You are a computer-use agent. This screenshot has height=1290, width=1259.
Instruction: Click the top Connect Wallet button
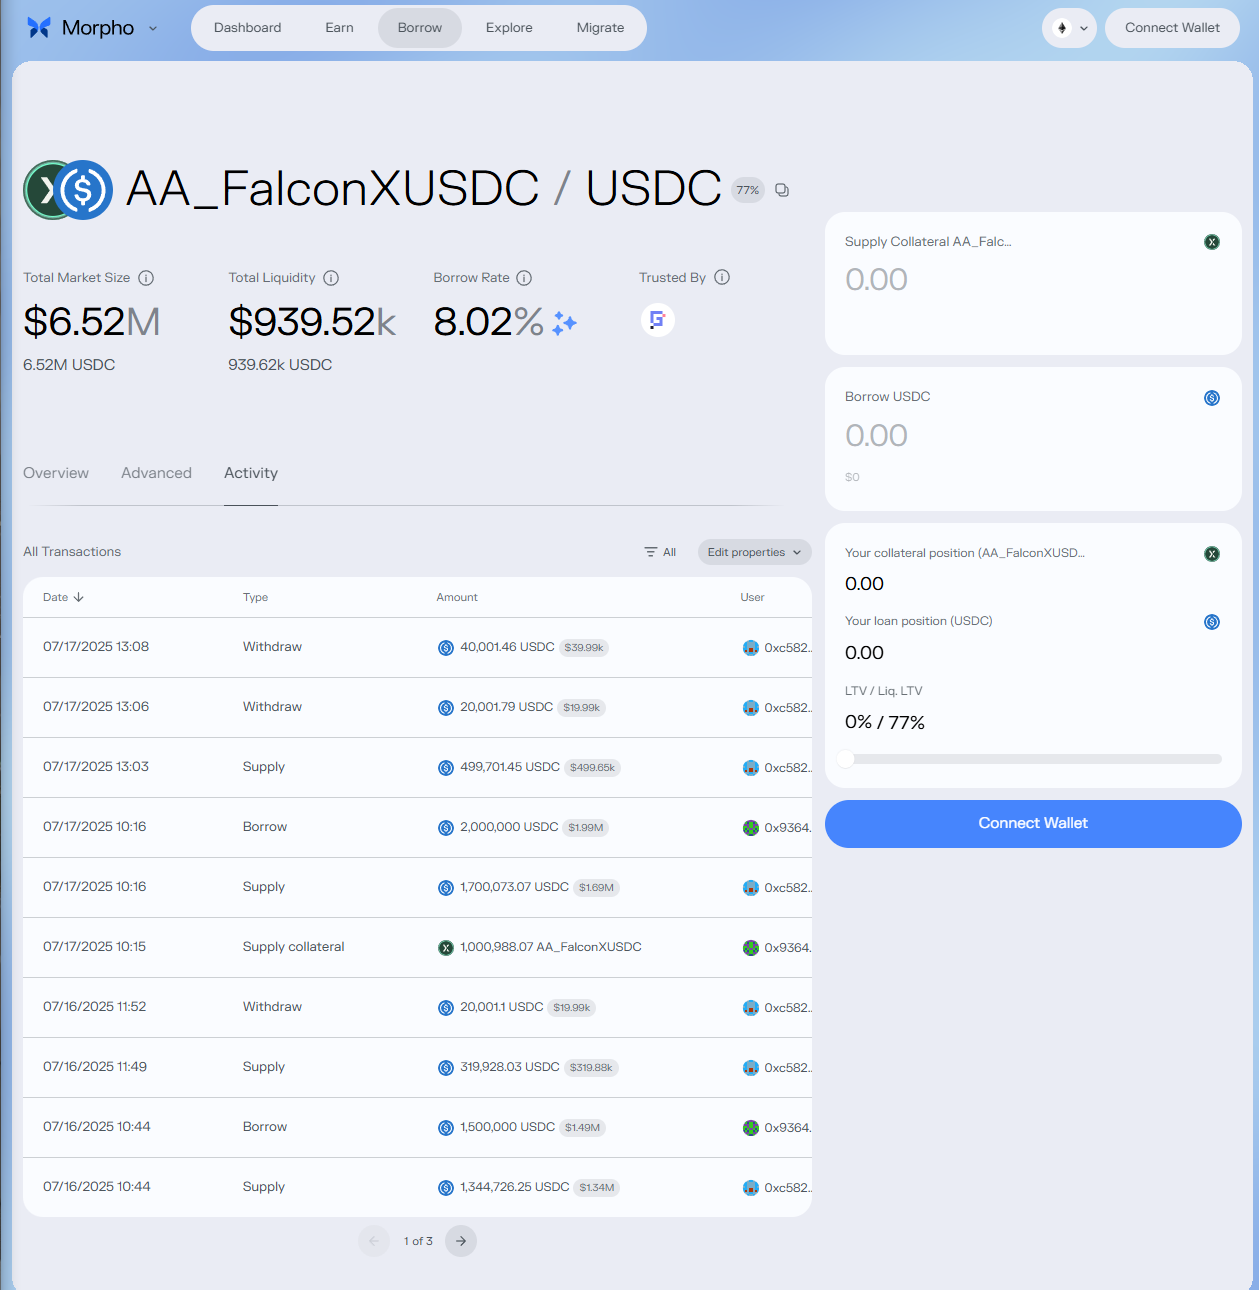(1172, 28)
